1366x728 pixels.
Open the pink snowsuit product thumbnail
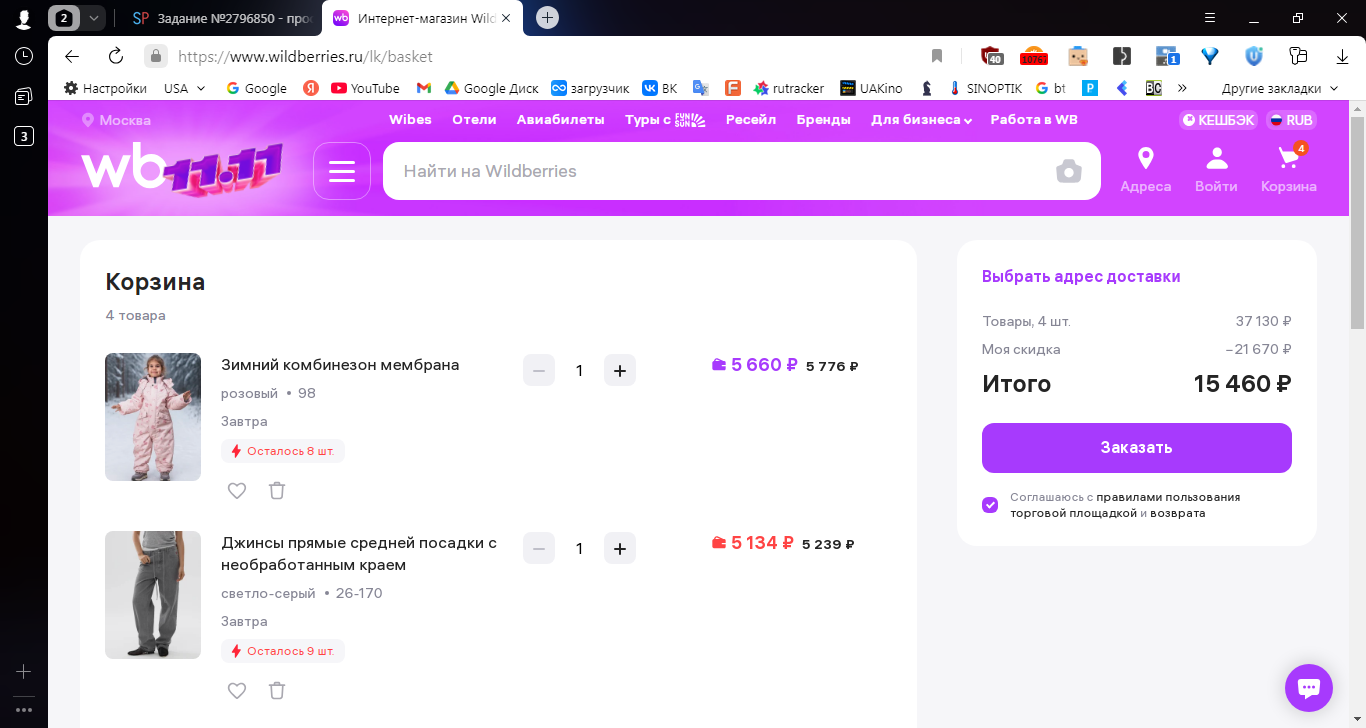click(153, 417)
